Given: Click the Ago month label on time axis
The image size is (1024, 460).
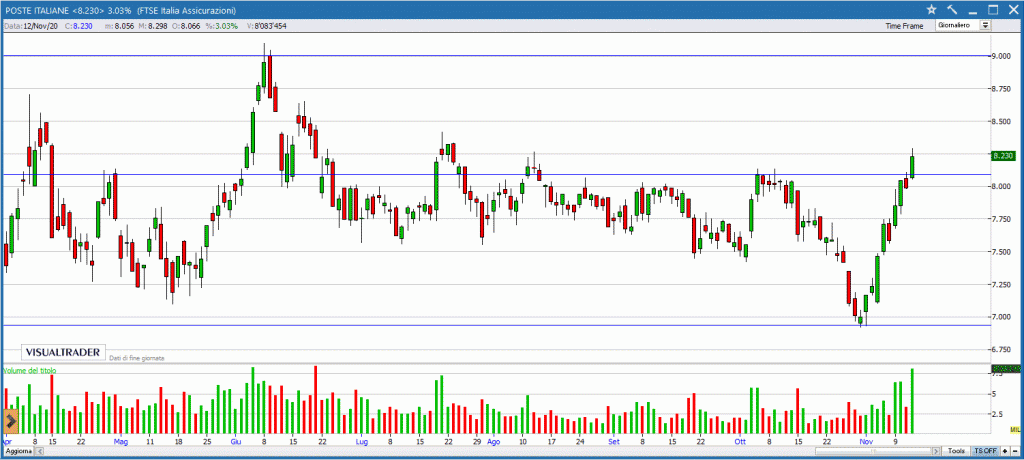Looking at the screenshot, I should tap(494, 441).
